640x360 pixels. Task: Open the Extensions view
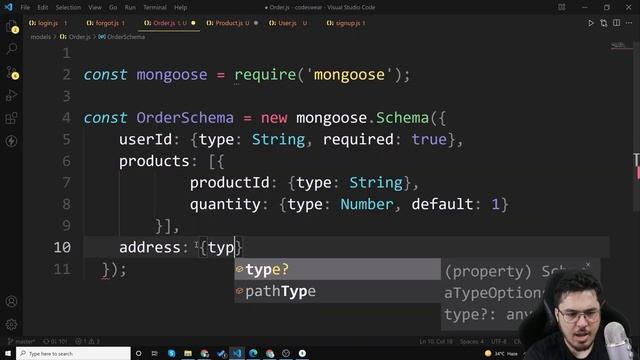(x=11, y=118)
